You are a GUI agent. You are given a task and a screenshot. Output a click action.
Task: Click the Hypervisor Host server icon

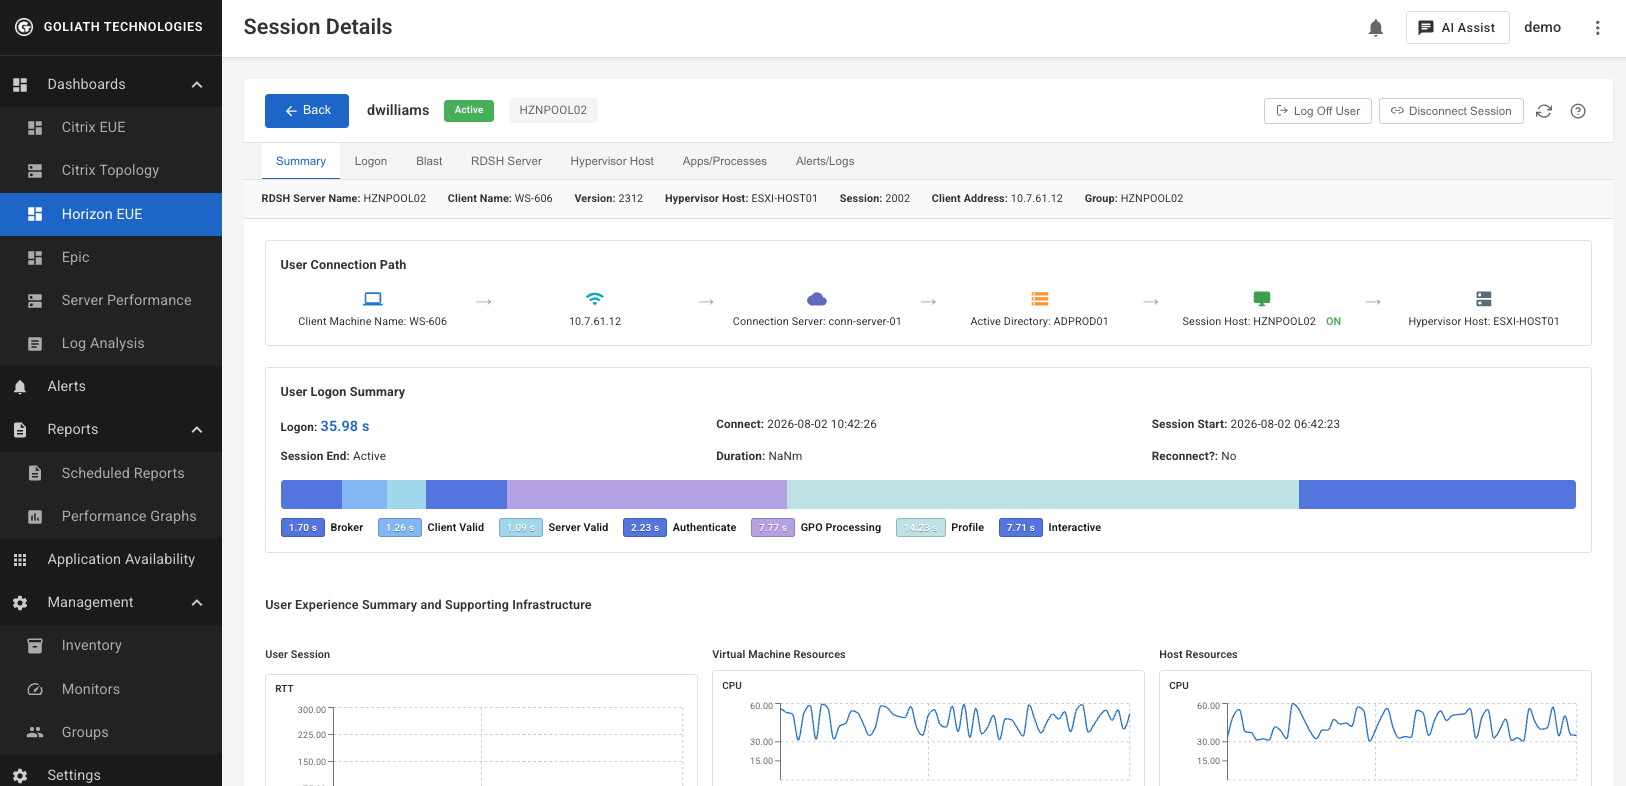[x=1484, y=299]
